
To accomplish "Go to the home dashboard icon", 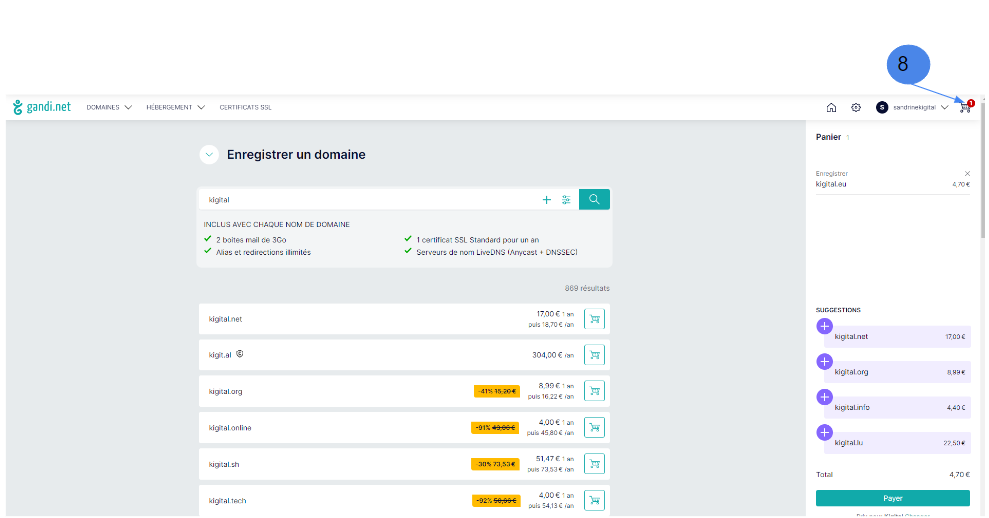I will pos(831,108).
